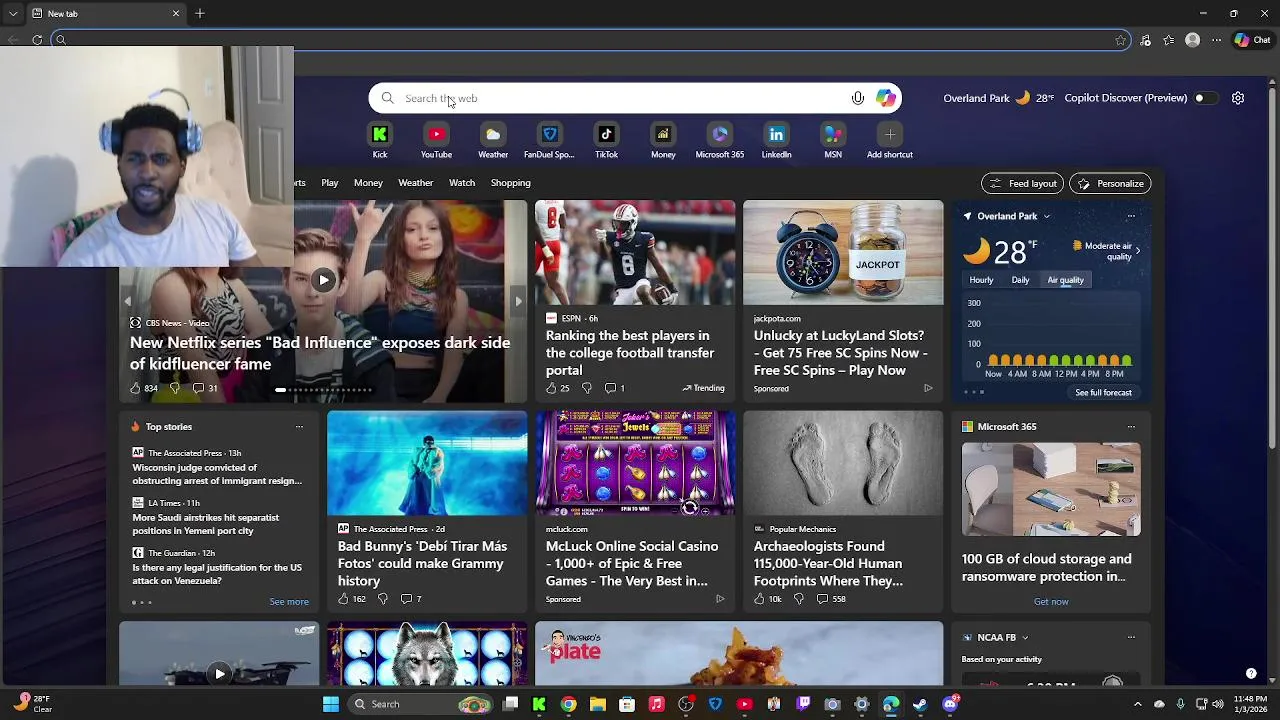Like the college football transfer article

click(551, 388)
